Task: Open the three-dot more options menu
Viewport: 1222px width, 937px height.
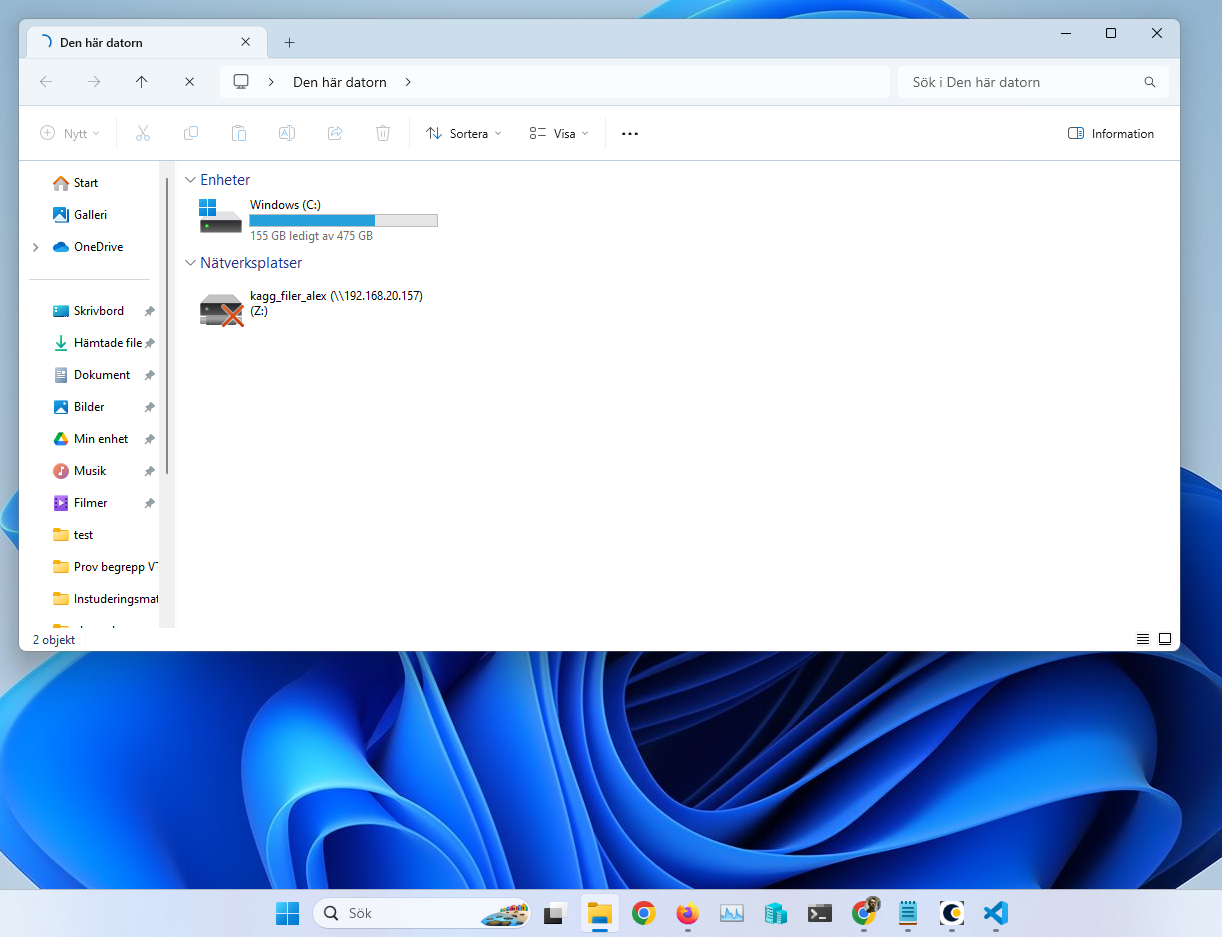Action: pyautogui.click(x=630, y=134)
